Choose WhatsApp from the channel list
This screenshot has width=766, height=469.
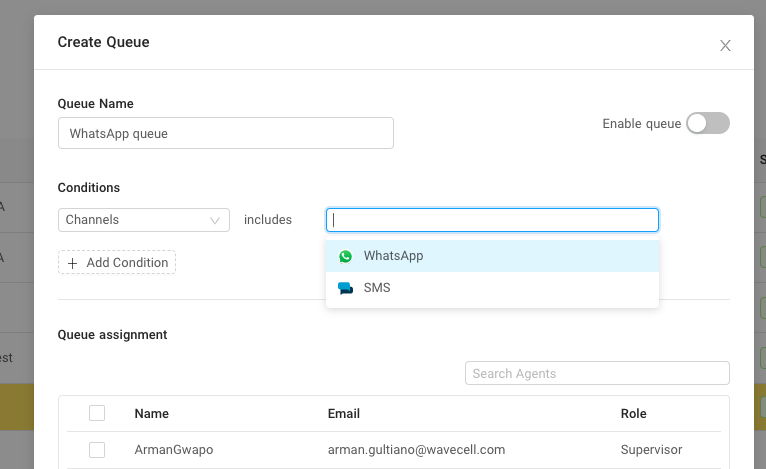(x=393, y=256)
